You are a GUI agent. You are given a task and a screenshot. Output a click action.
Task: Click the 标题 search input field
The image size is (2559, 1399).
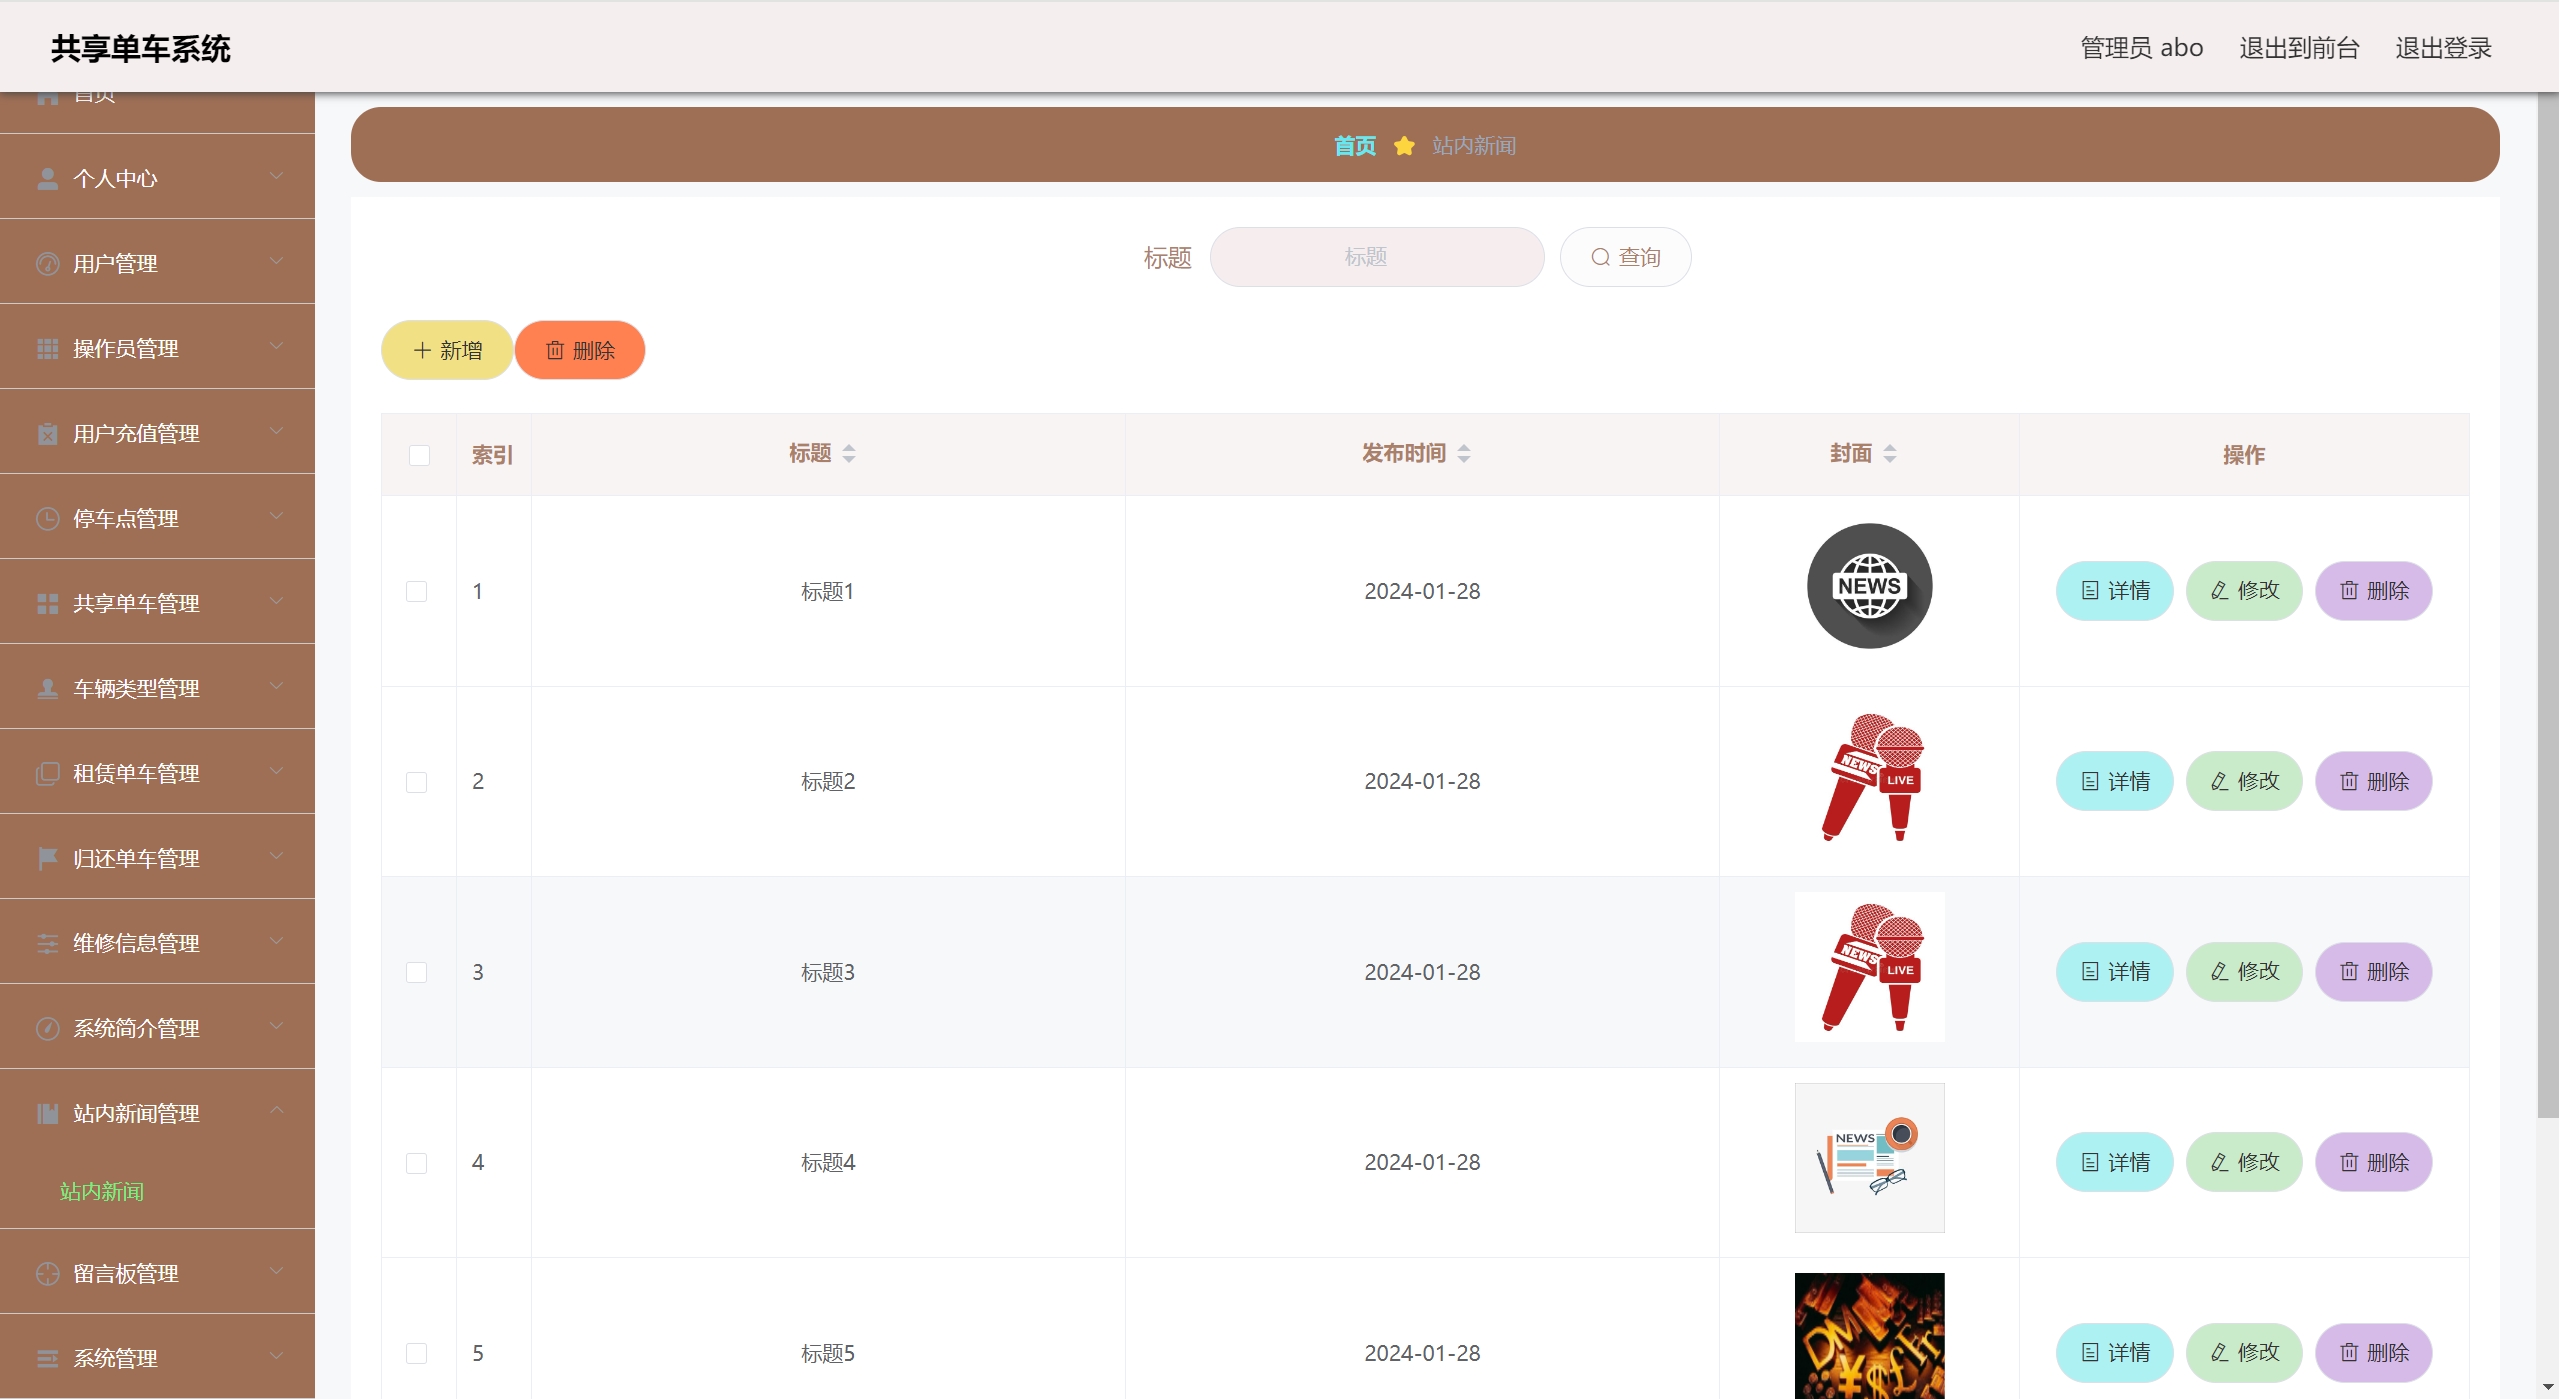click(1376, 258)
